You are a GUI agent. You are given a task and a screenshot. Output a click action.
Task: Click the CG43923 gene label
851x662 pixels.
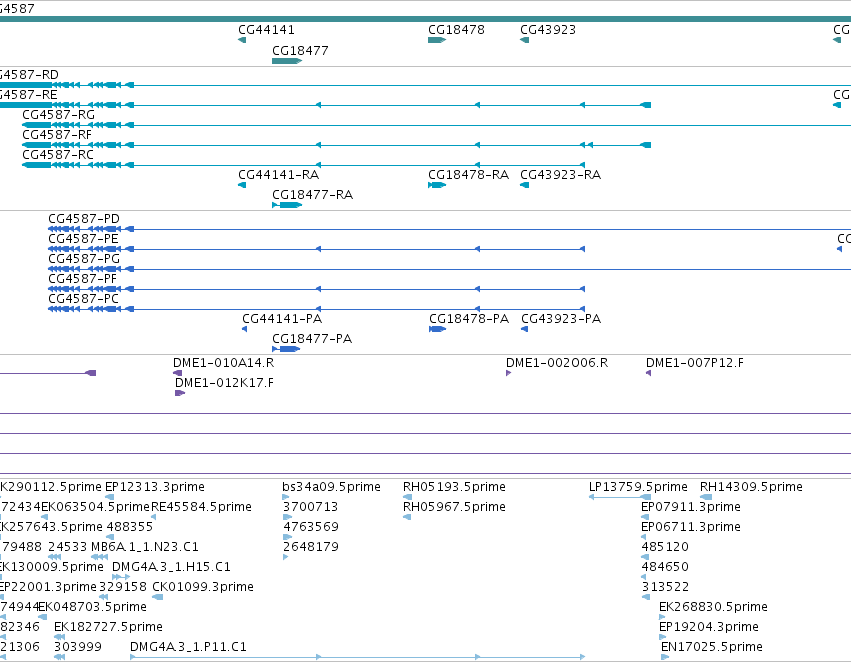click(x=548, y=30)
